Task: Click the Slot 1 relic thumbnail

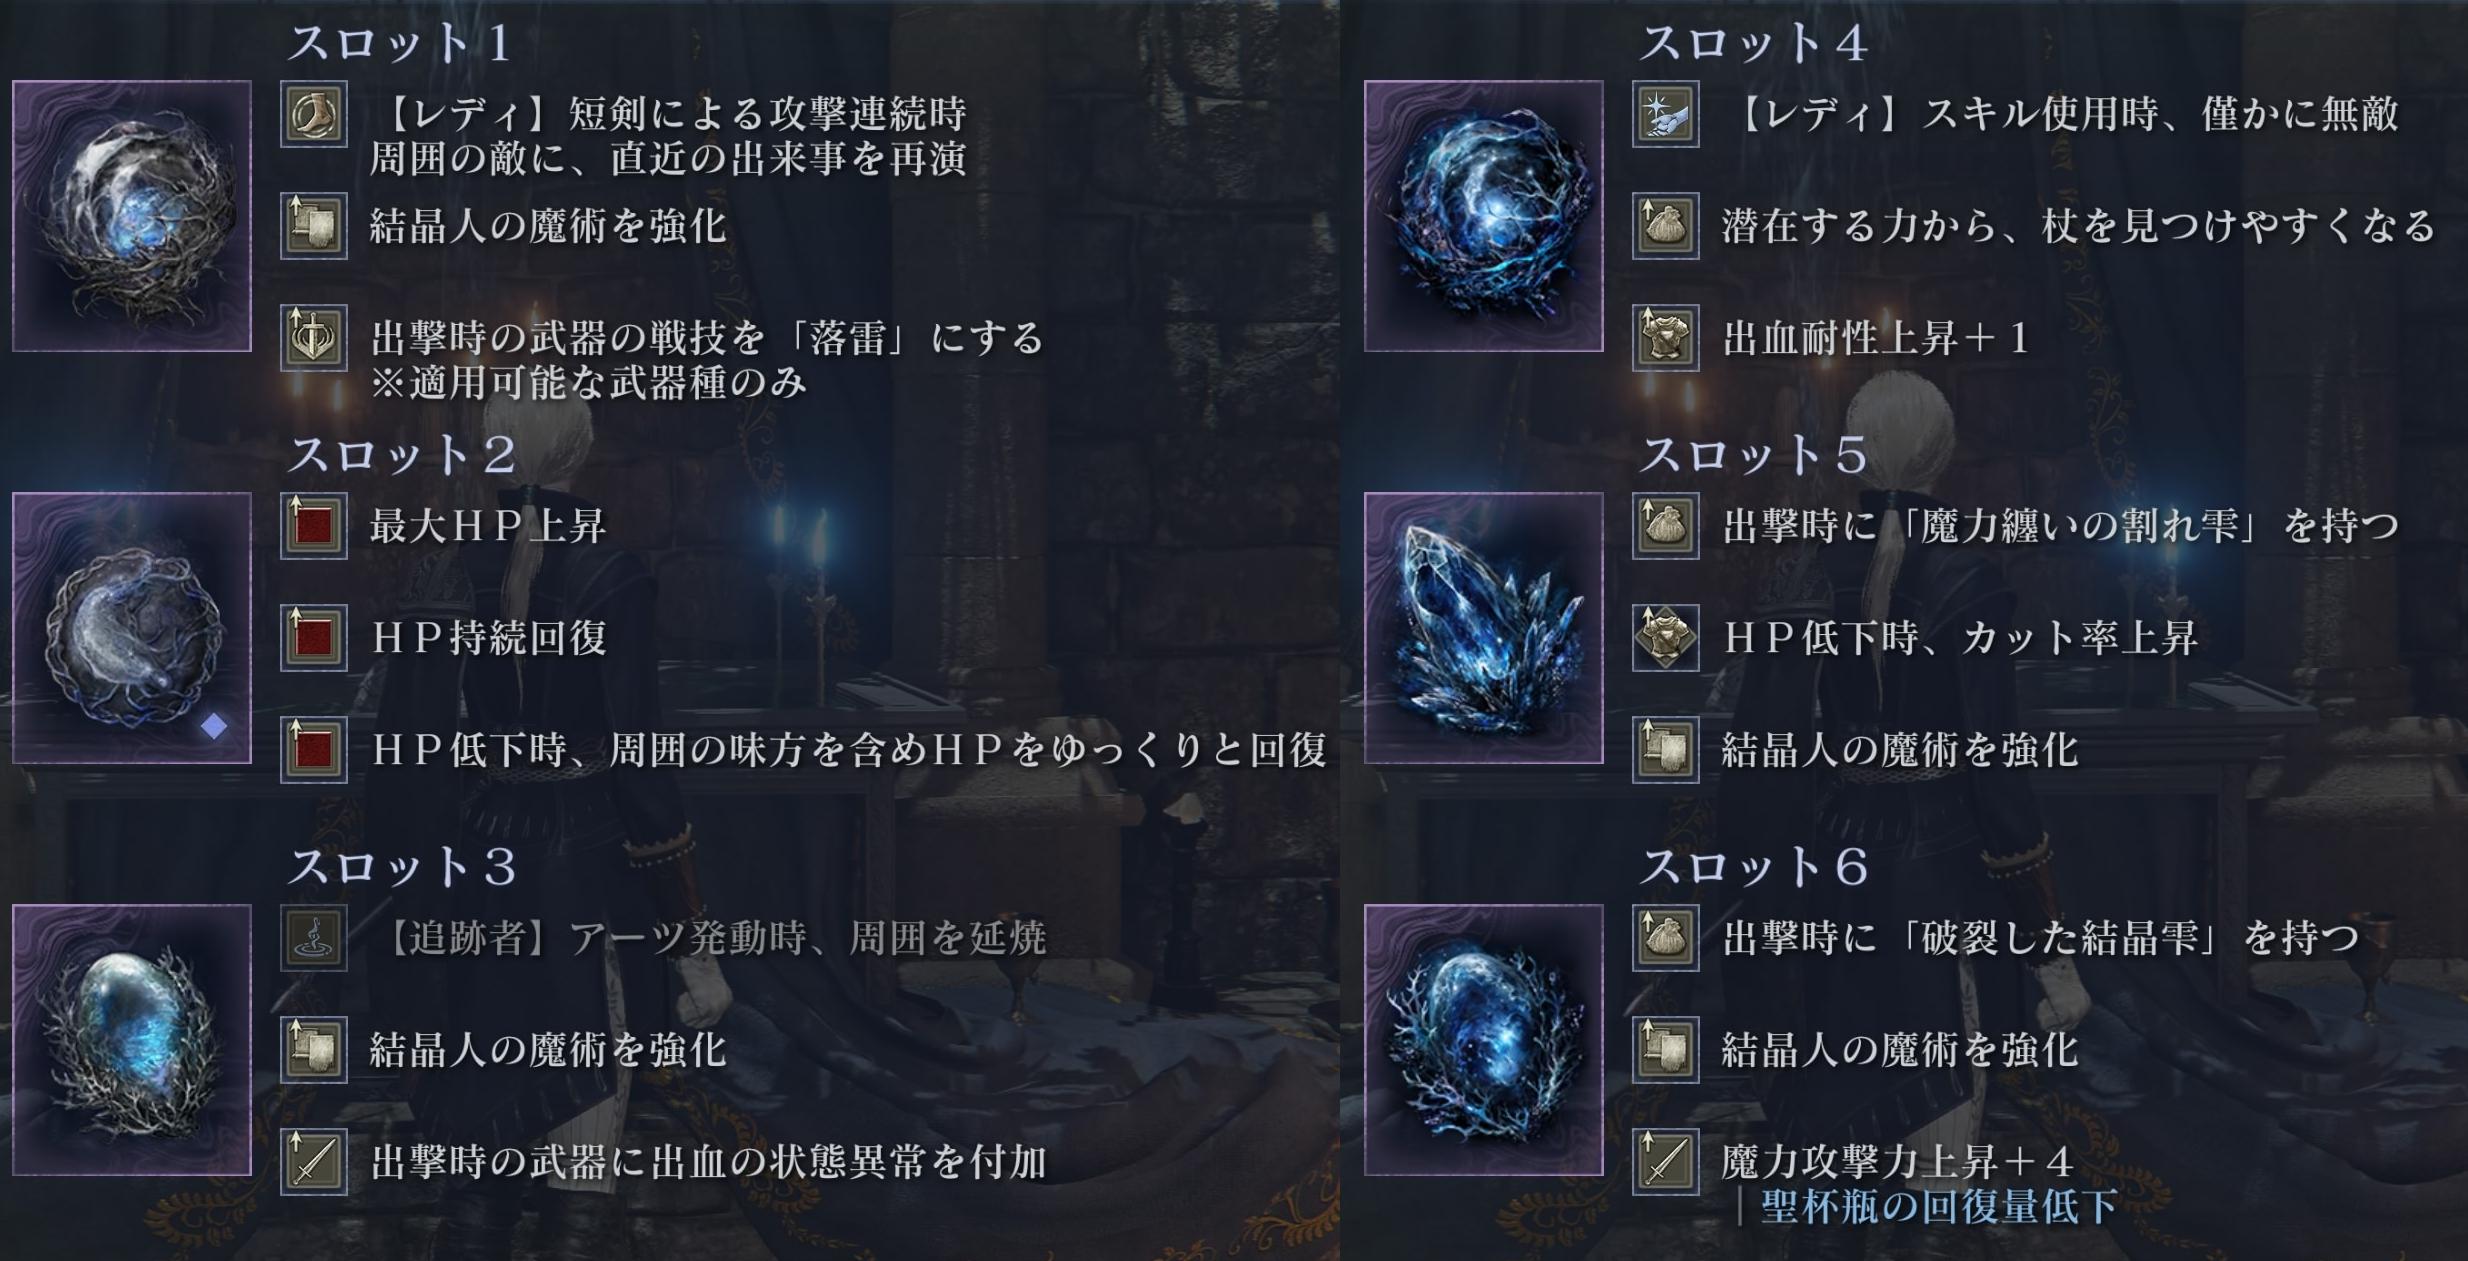Action: 132,216
